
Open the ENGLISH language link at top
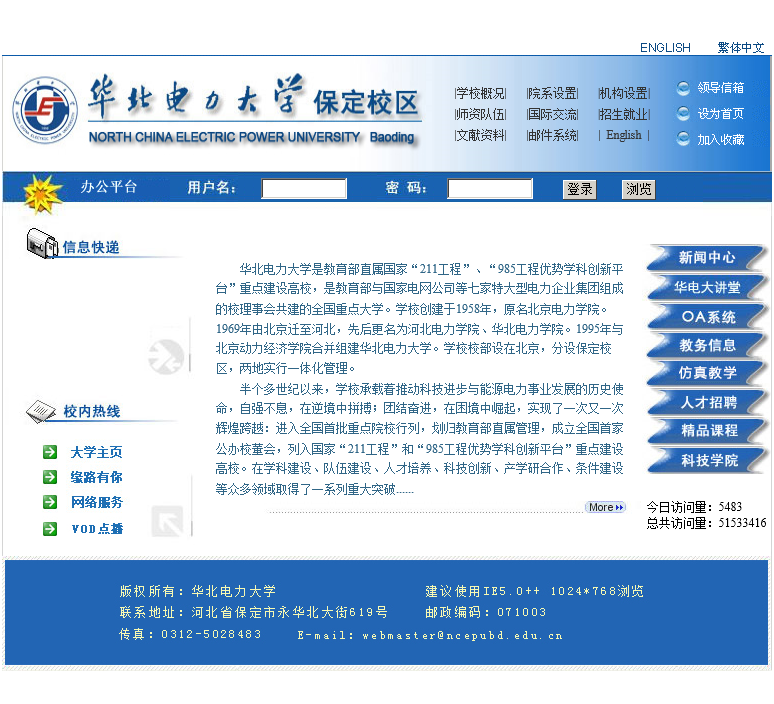[665, 48]
